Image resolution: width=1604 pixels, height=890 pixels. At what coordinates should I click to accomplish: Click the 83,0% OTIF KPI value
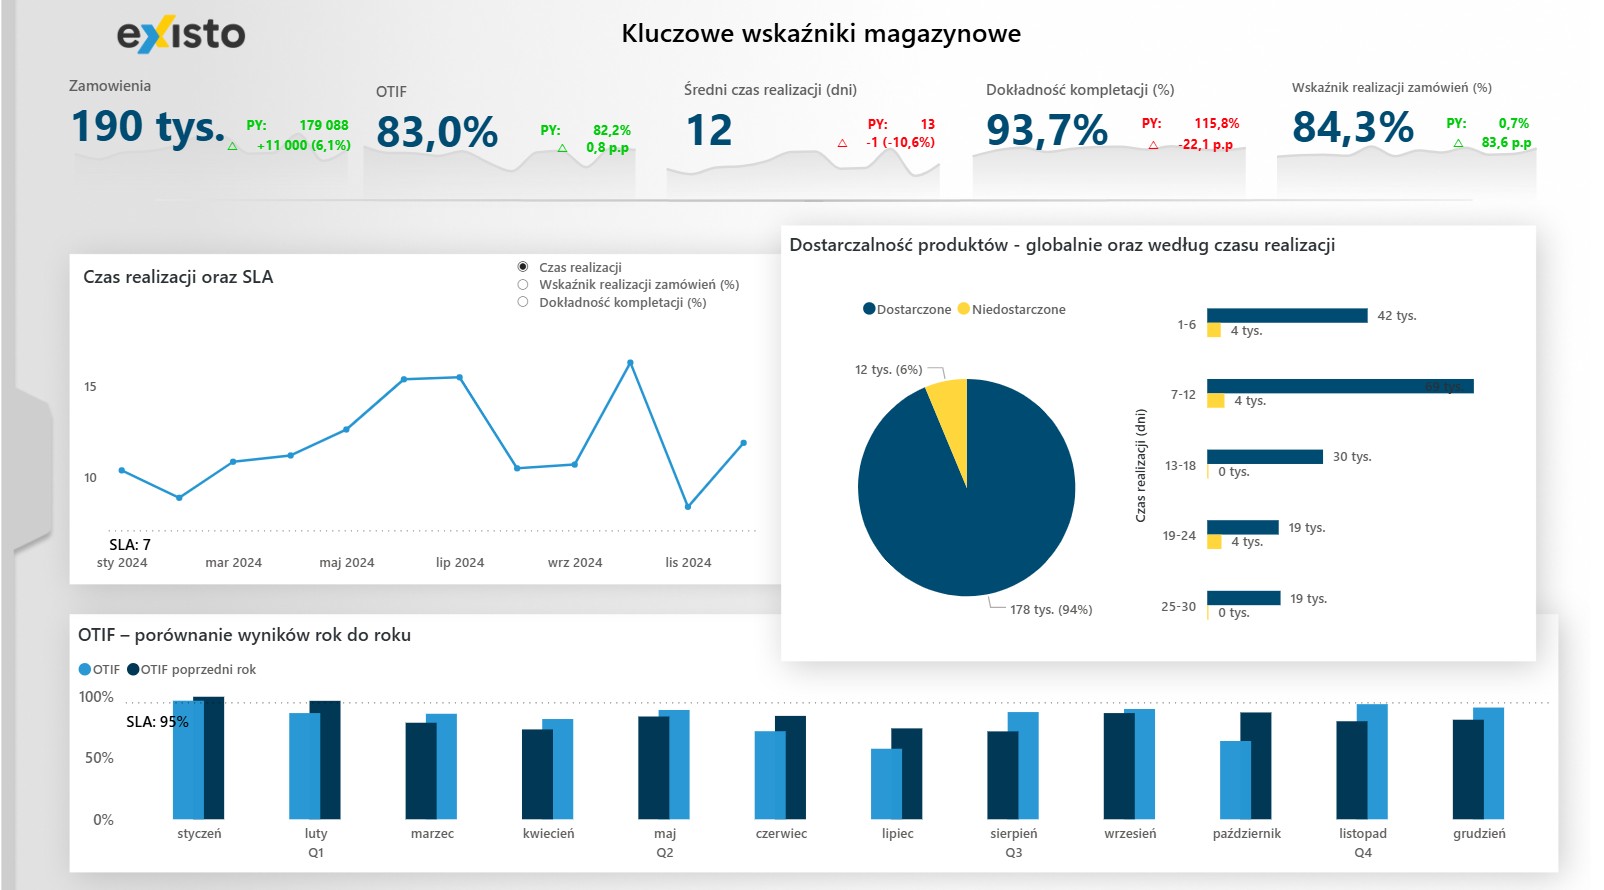click(x=437, y=132)
